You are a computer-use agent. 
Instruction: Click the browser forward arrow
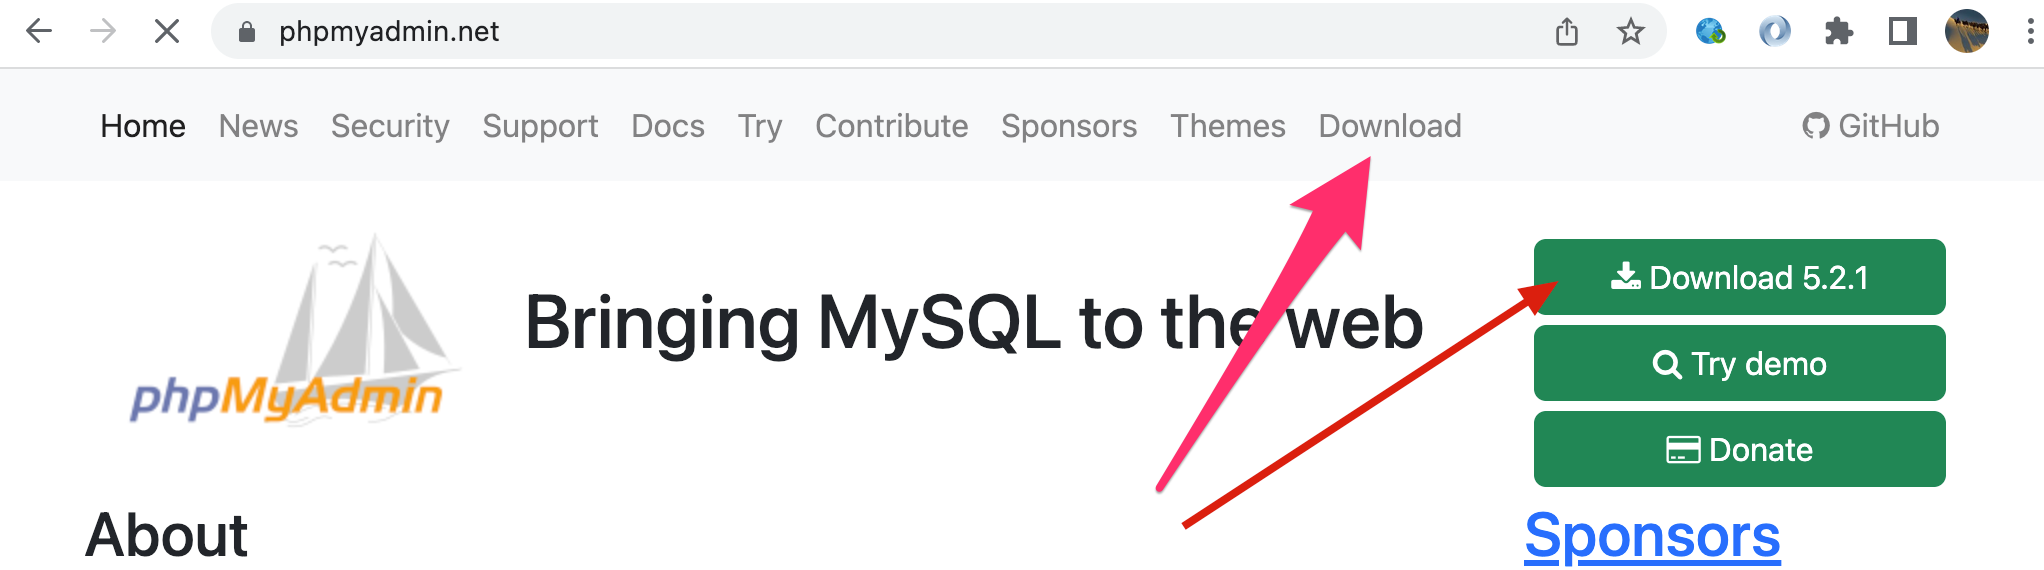[103, 32]
